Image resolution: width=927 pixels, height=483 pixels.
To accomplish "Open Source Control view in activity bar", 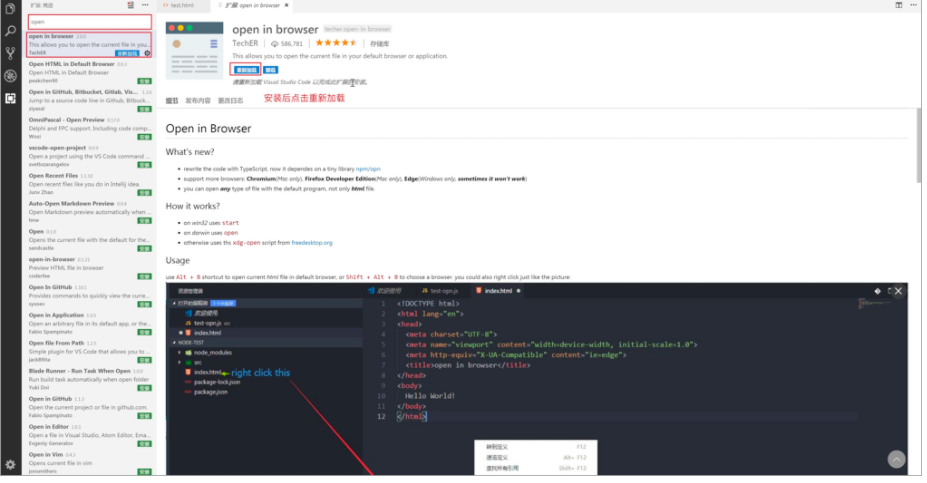I will pos(10,53).
